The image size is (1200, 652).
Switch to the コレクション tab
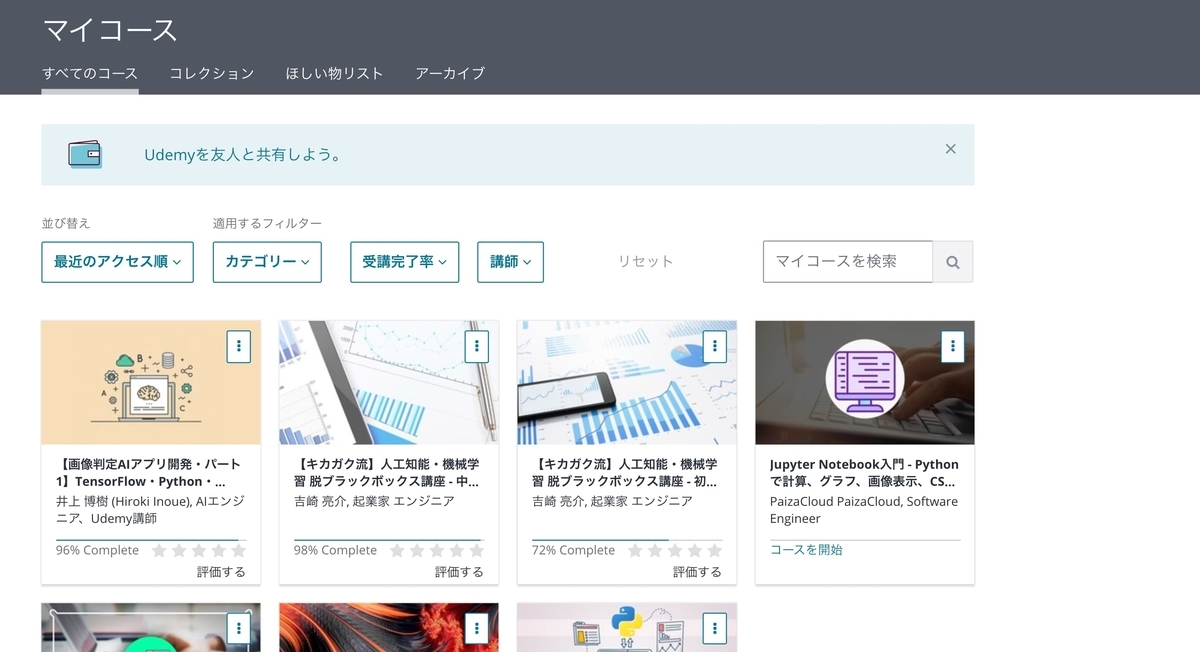212,73
